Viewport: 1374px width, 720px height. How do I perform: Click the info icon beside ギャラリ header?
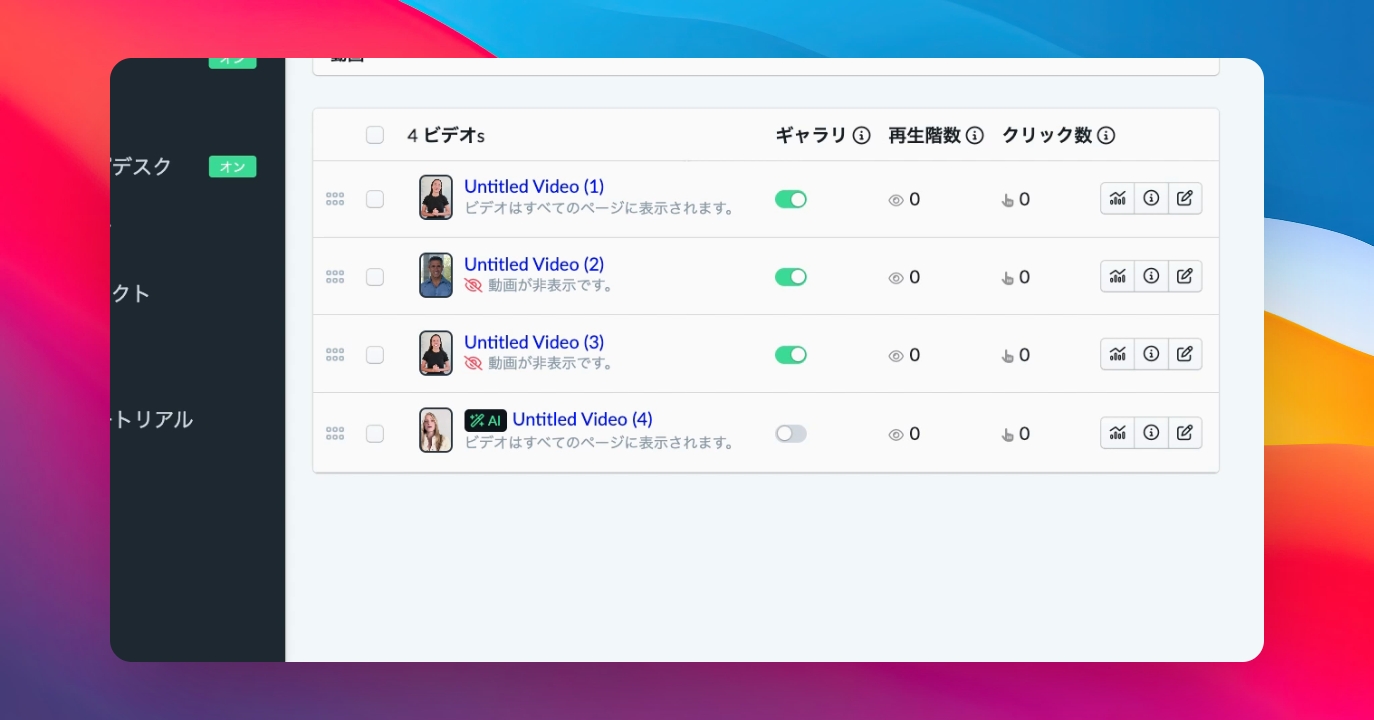click(x=861, y=135)
